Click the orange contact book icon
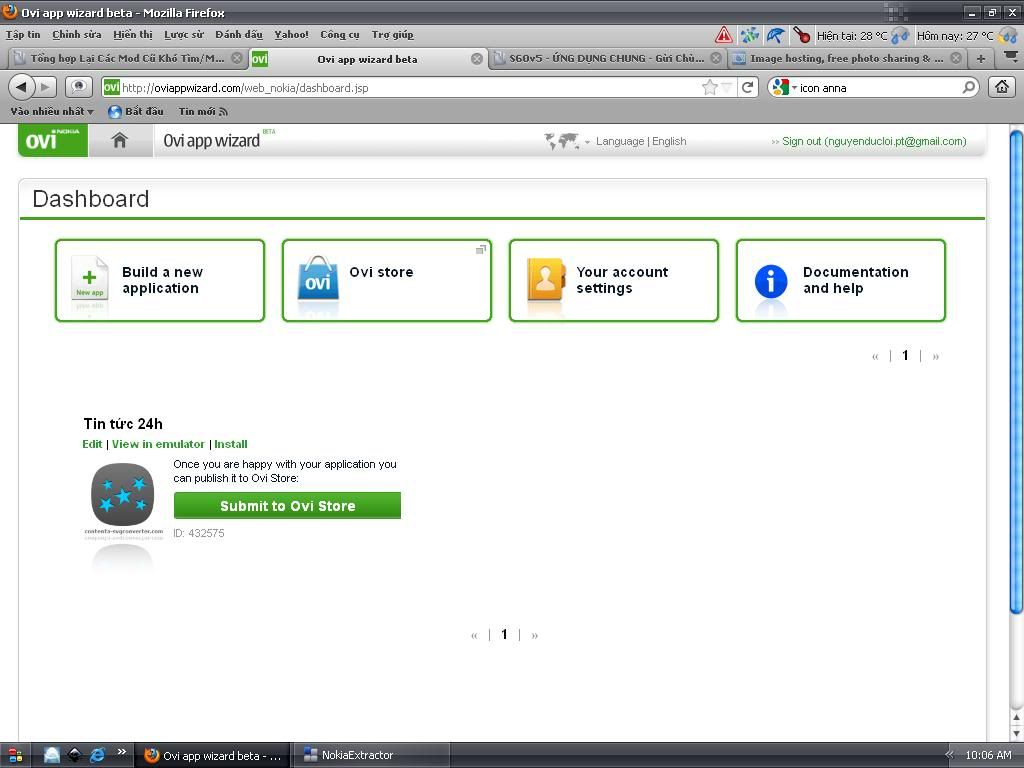Image resolution: width=1024 pixels, height=768 pixels. (545, 279)
